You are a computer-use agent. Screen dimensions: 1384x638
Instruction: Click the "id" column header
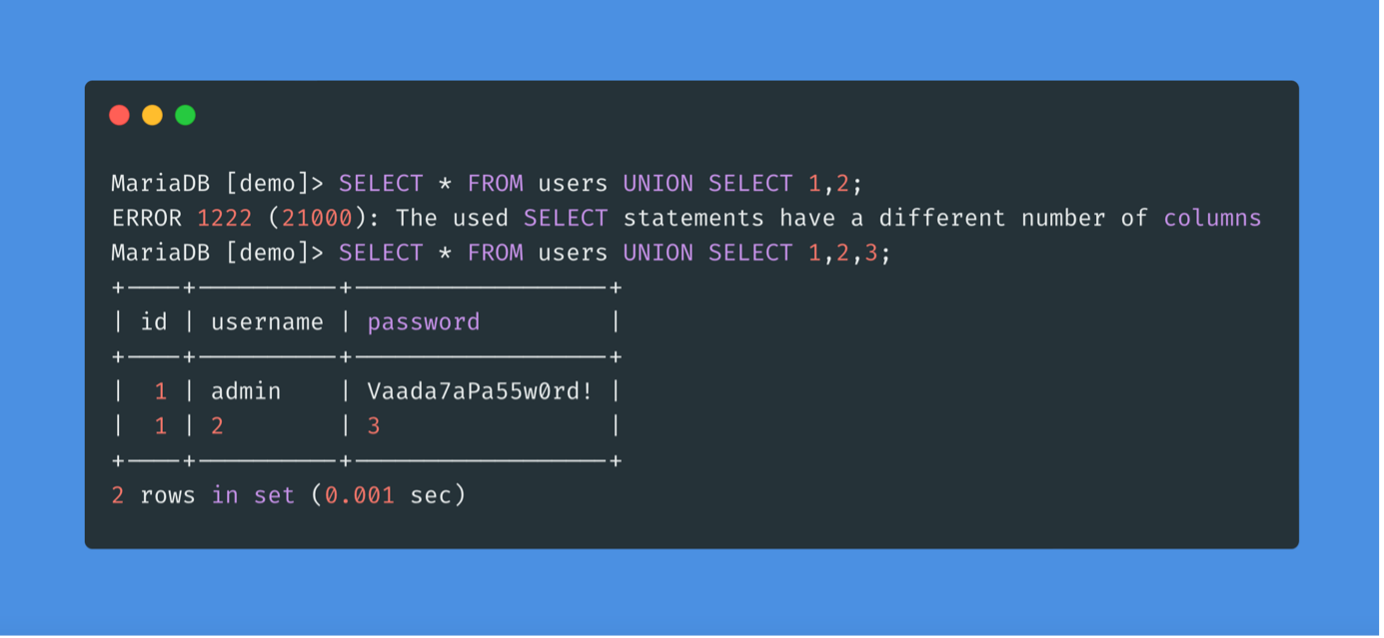tap(154, 322)
